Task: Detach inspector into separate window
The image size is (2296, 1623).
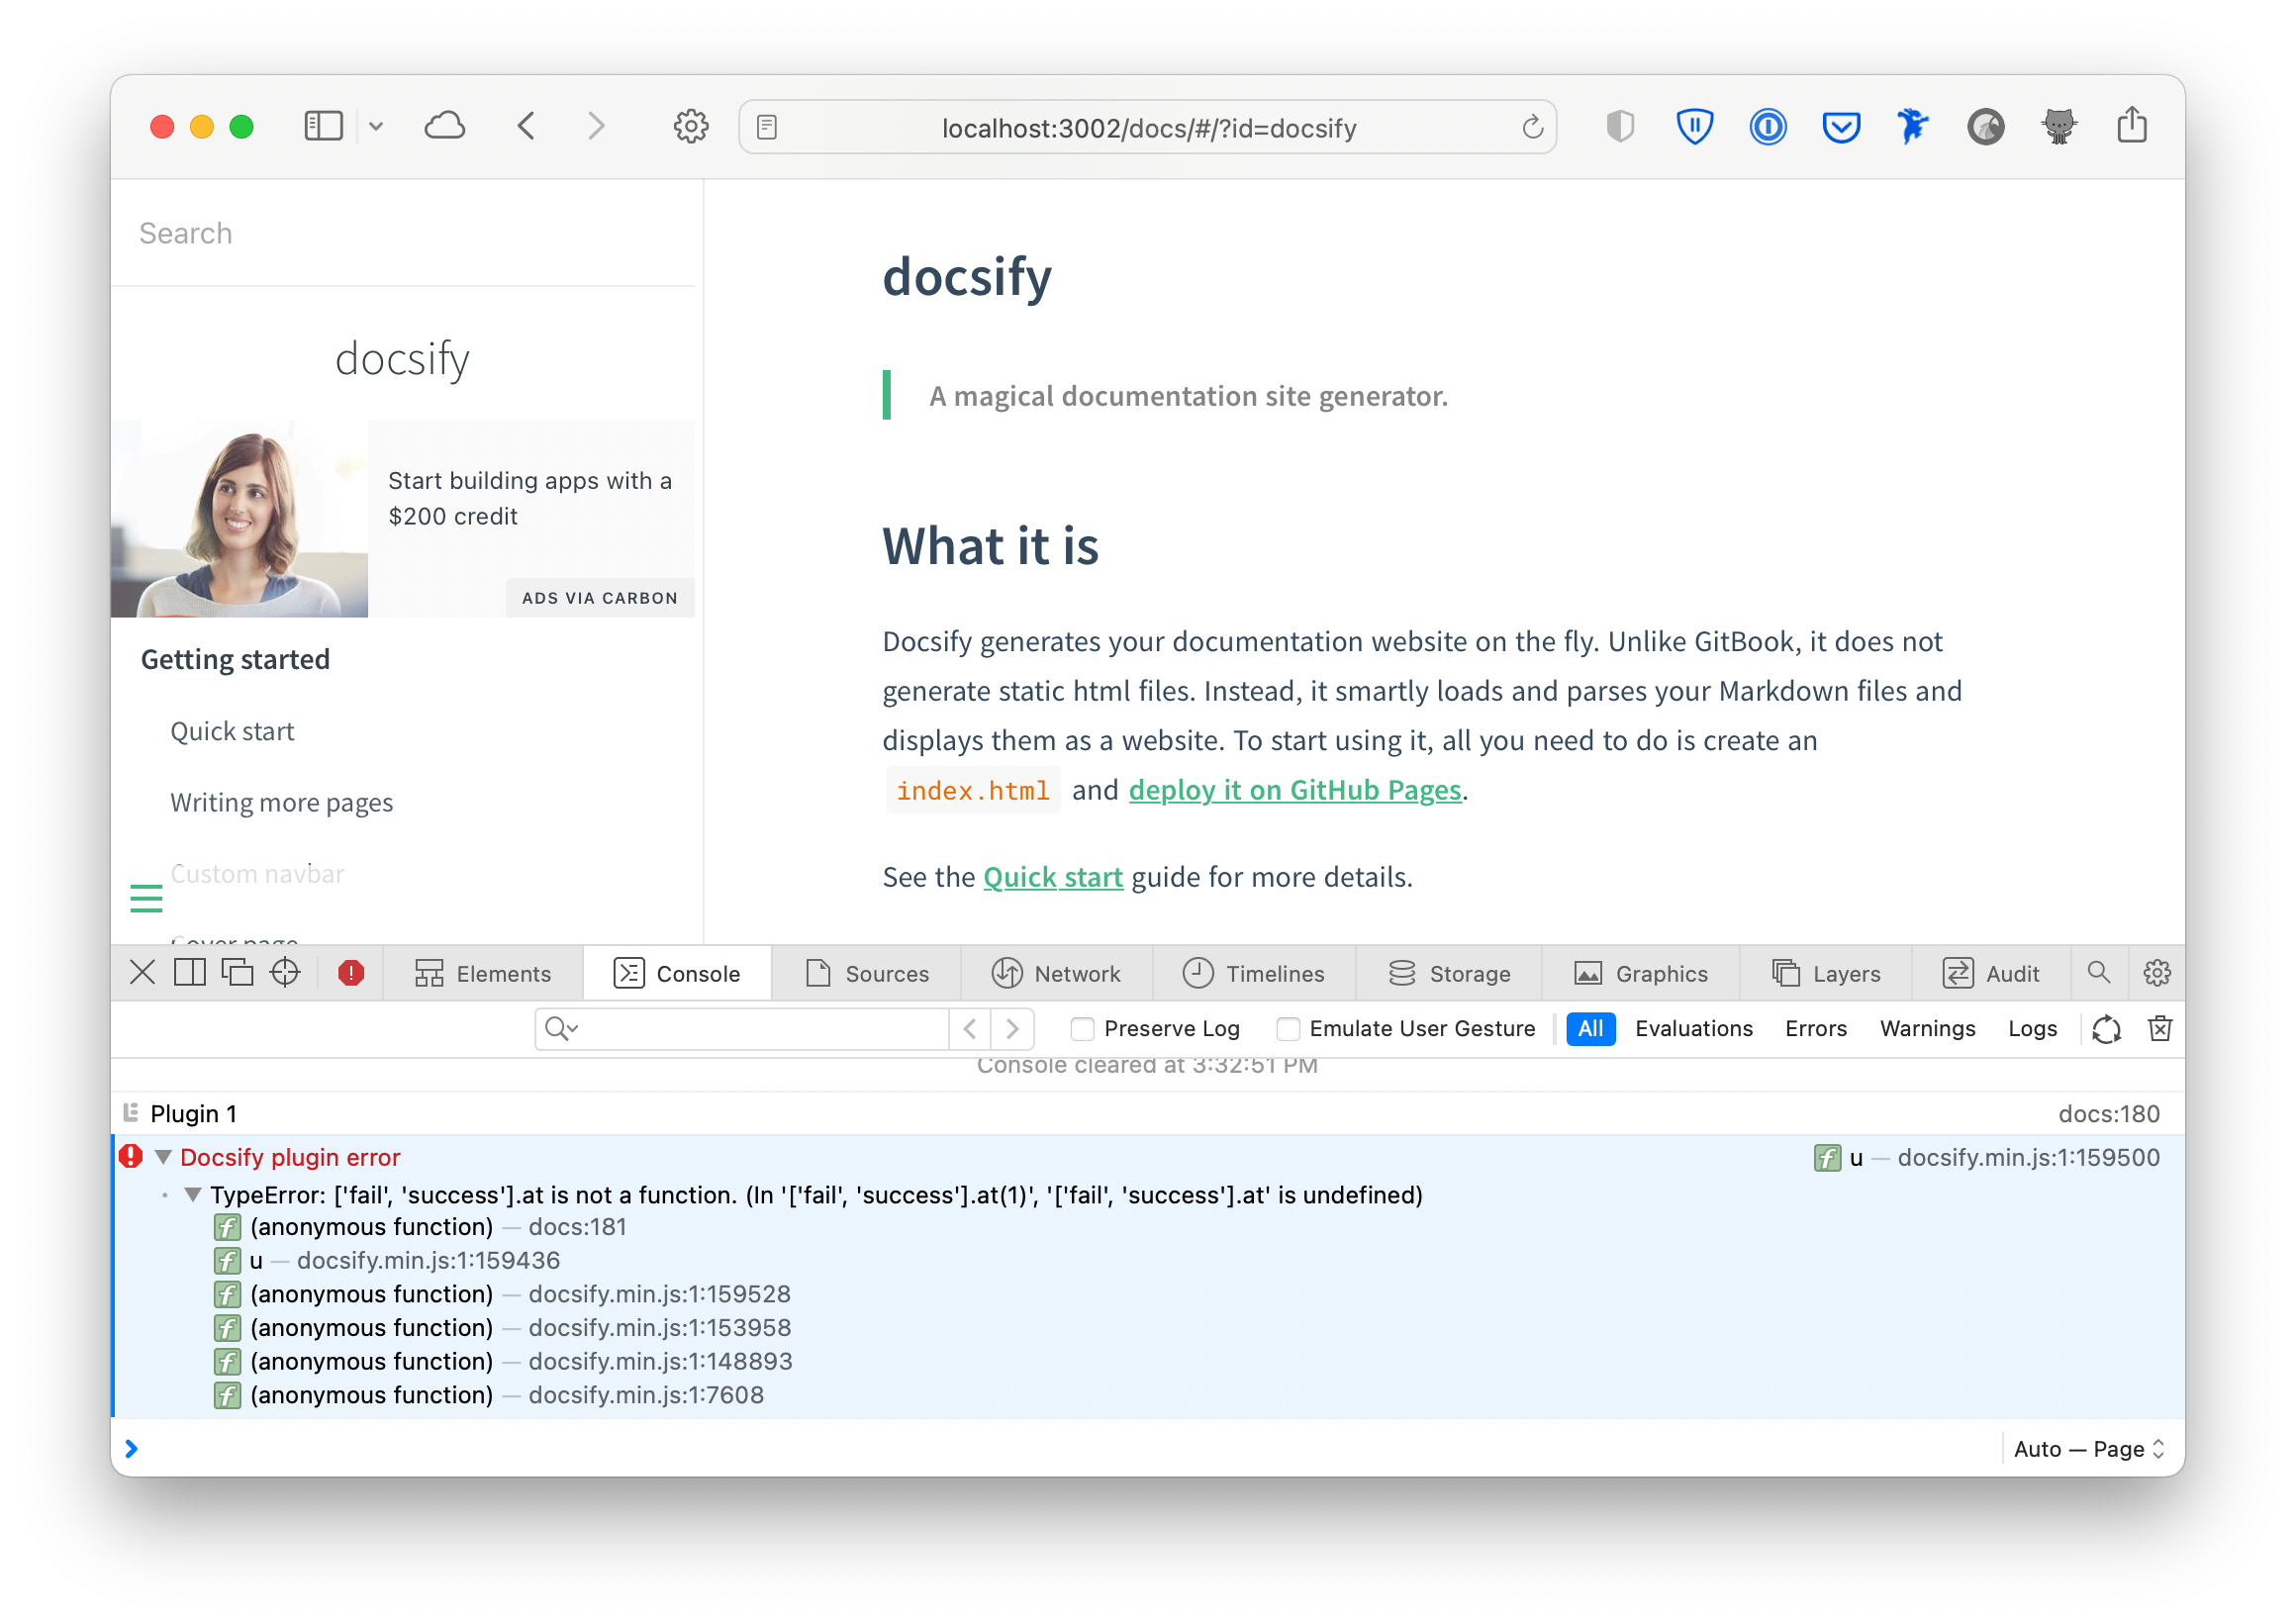Action: [237, 973]
